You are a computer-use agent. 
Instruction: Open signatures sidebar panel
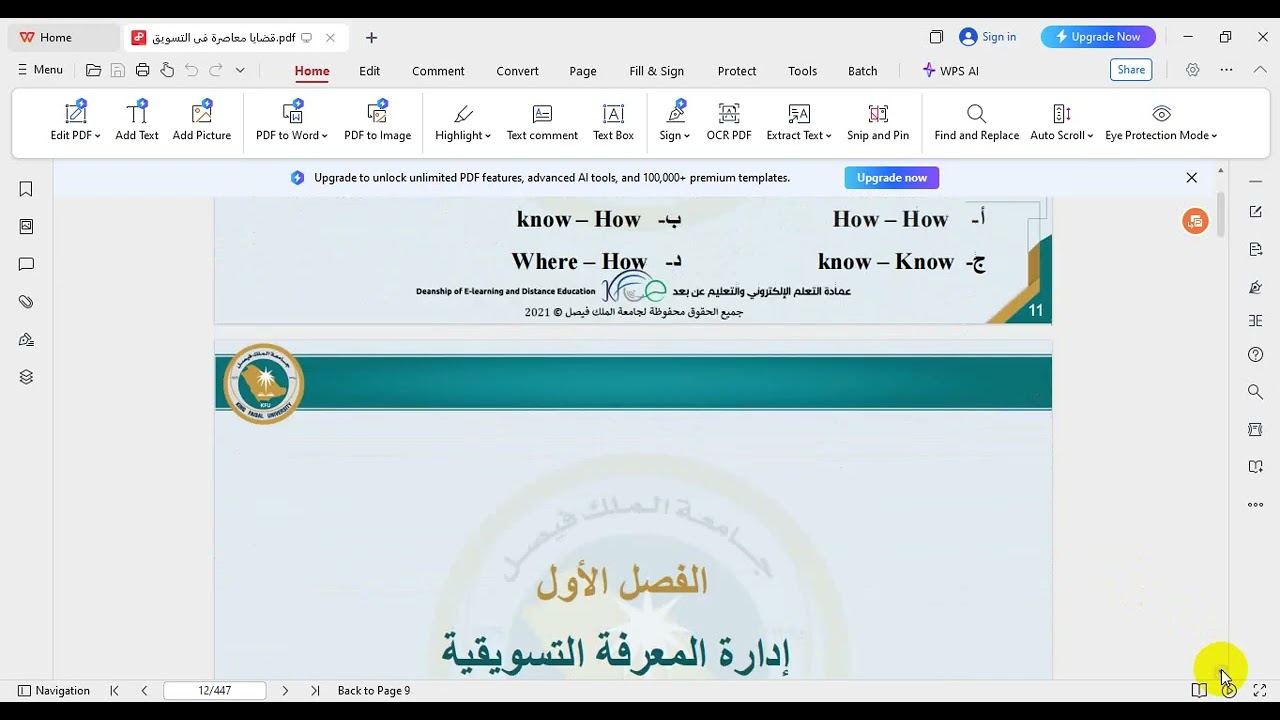pyautogui.click(x=26, y=339)
